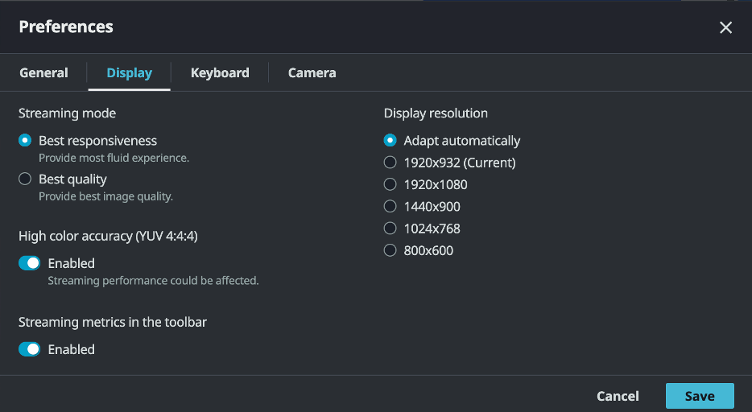
Task: Go to the Camera tab
Action: (312, 73)
